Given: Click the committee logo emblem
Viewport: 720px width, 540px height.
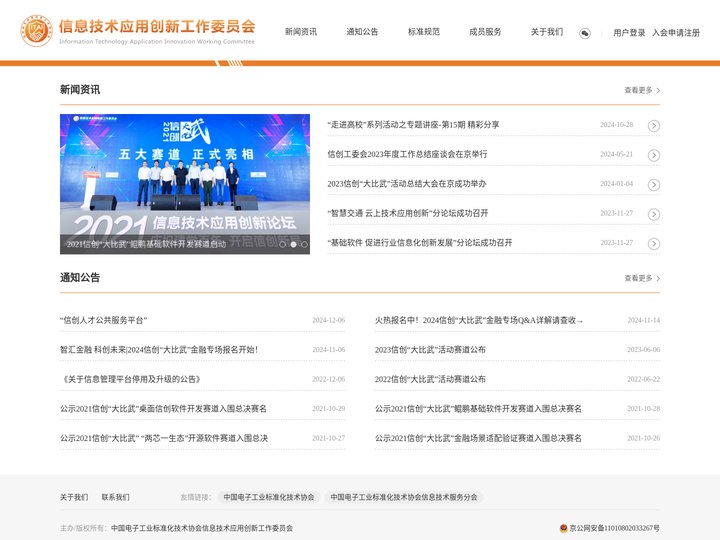Looking at the screenshot, I should pyautogui.click(x=36, y=31).
